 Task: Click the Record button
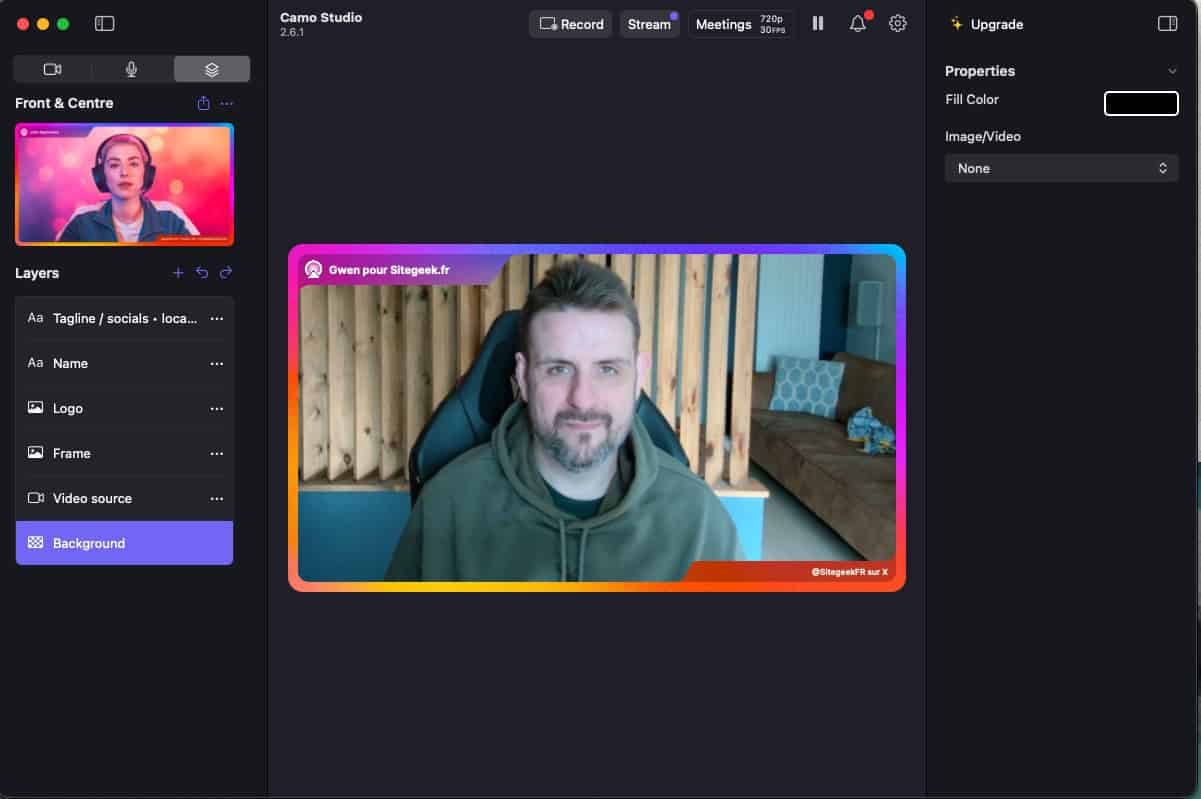(571, 24)
